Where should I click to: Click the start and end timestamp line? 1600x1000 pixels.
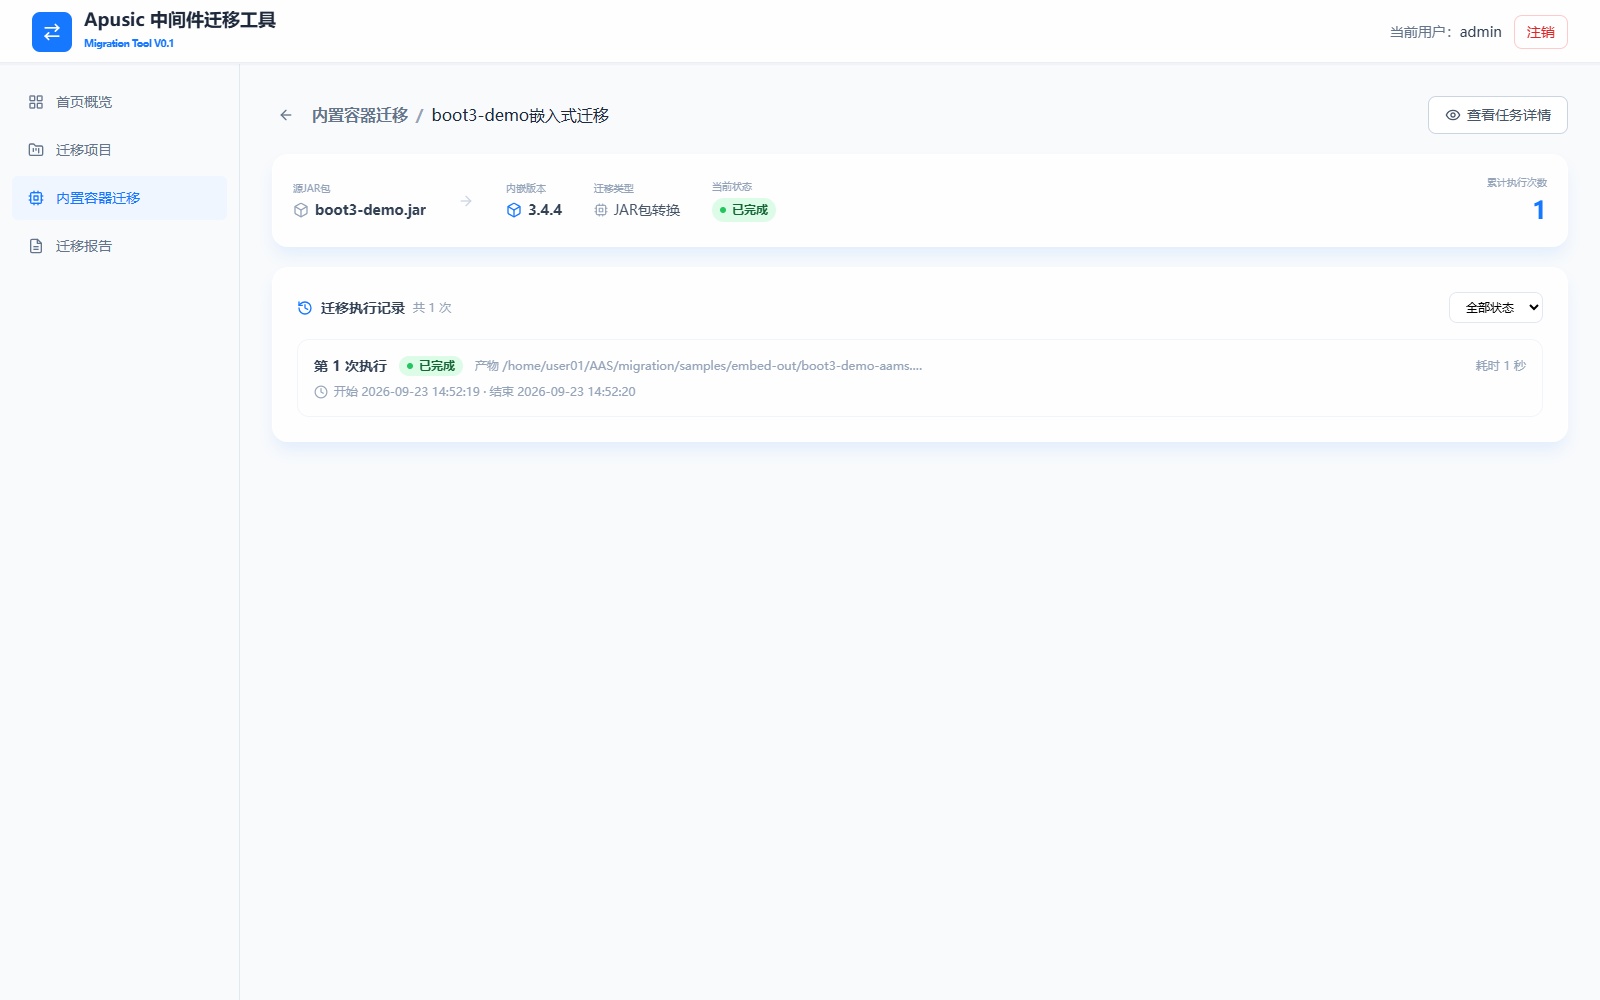(484, 392)
